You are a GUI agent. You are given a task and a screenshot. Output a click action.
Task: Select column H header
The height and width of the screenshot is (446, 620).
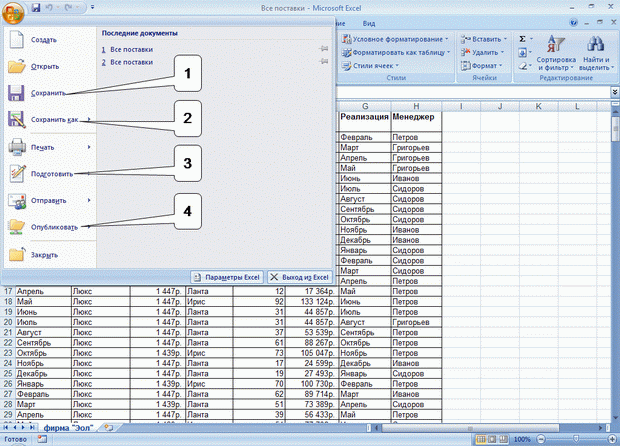416,106
